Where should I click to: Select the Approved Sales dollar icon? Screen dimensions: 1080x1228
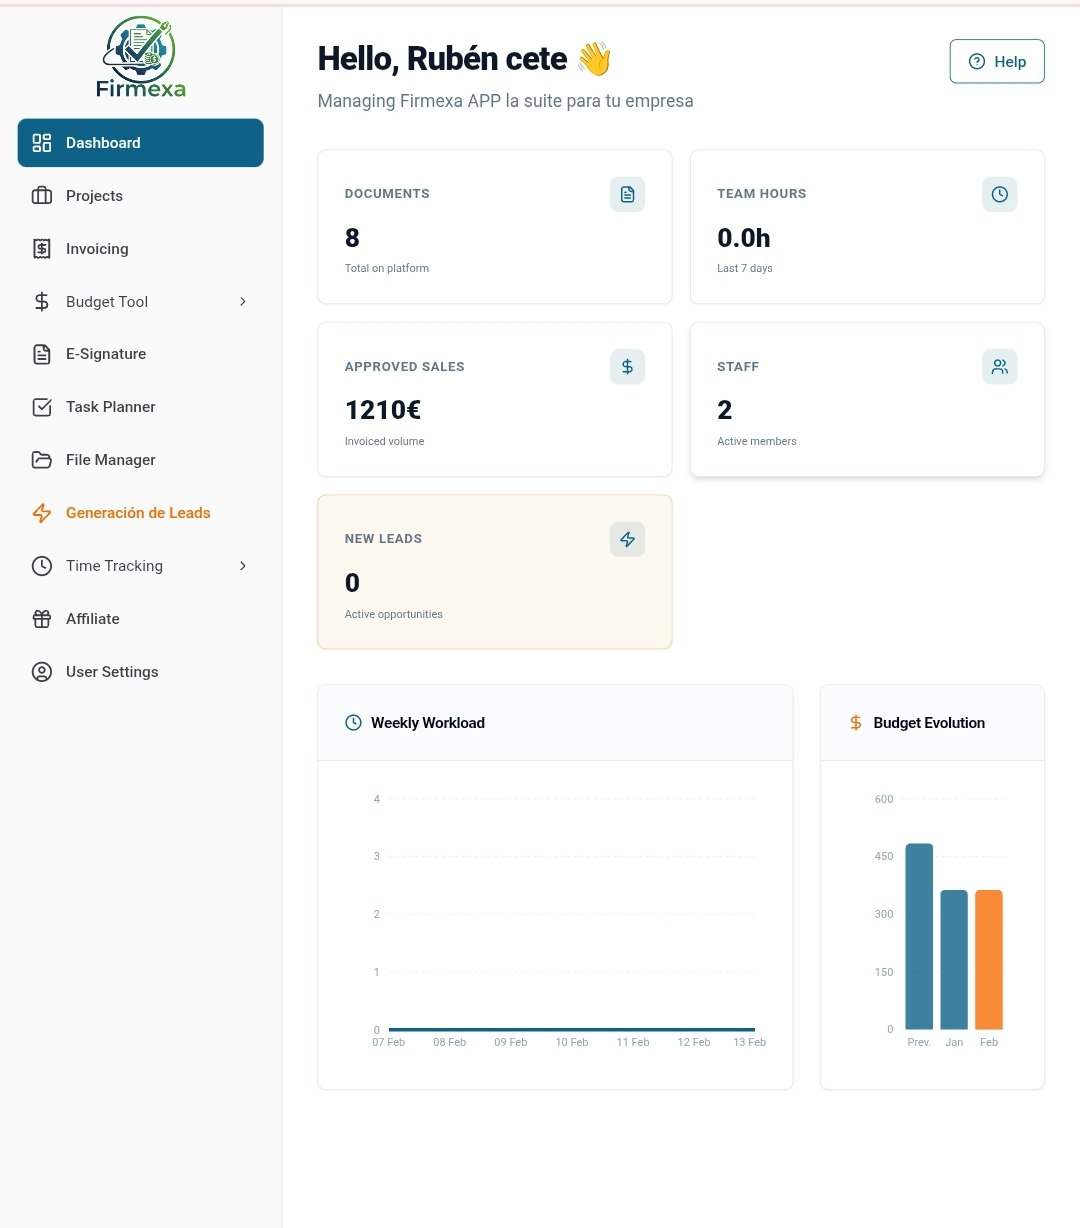coord(627,366)
